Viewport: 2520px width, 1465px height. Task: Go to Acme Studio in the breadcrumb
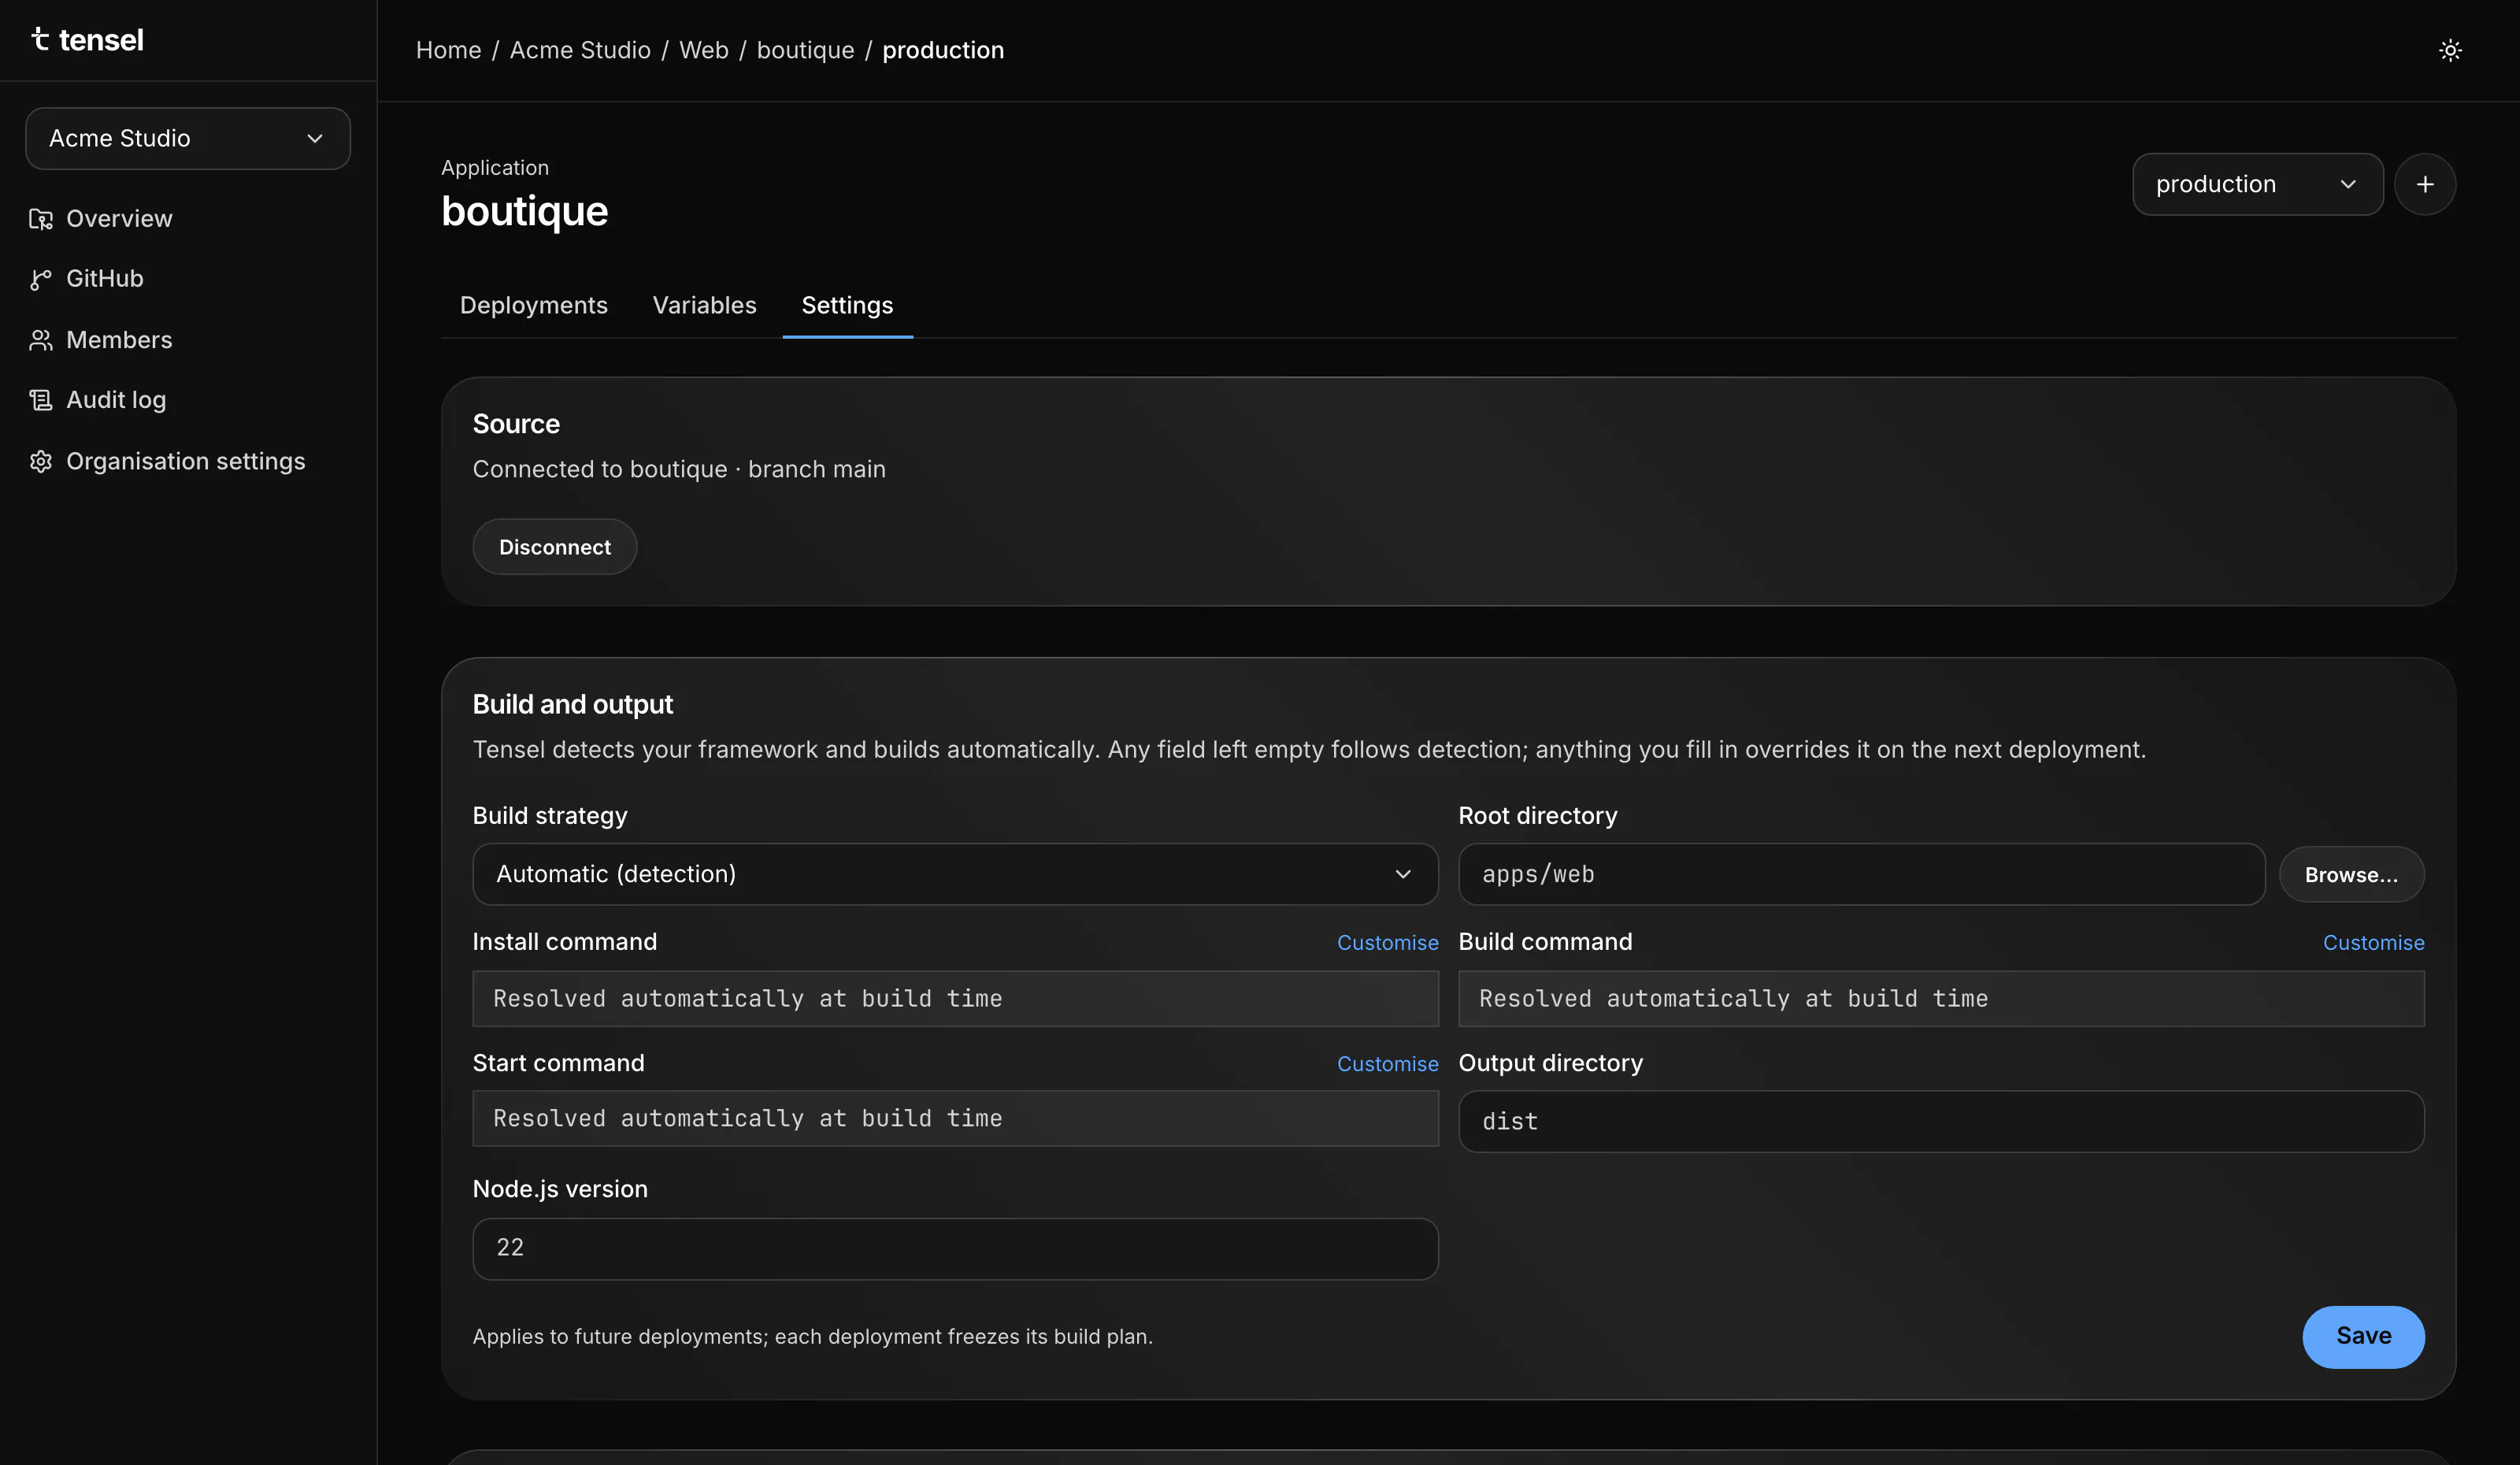(x=580, y=50)
